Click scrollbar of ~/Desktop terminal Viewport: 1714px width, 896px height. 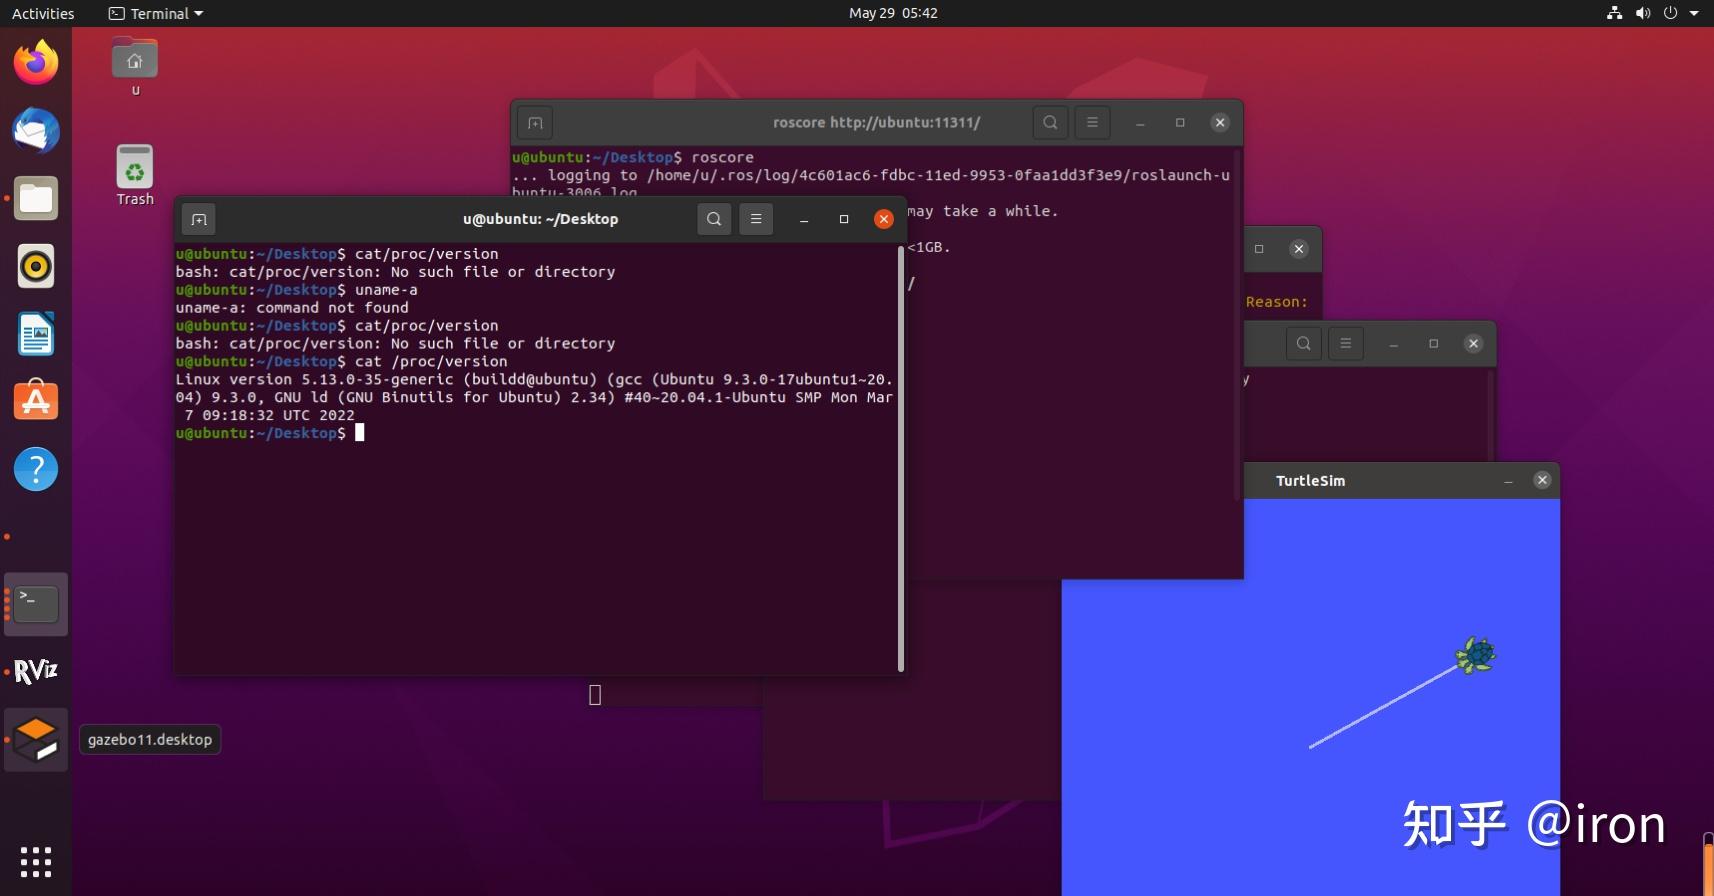[901, 458]
